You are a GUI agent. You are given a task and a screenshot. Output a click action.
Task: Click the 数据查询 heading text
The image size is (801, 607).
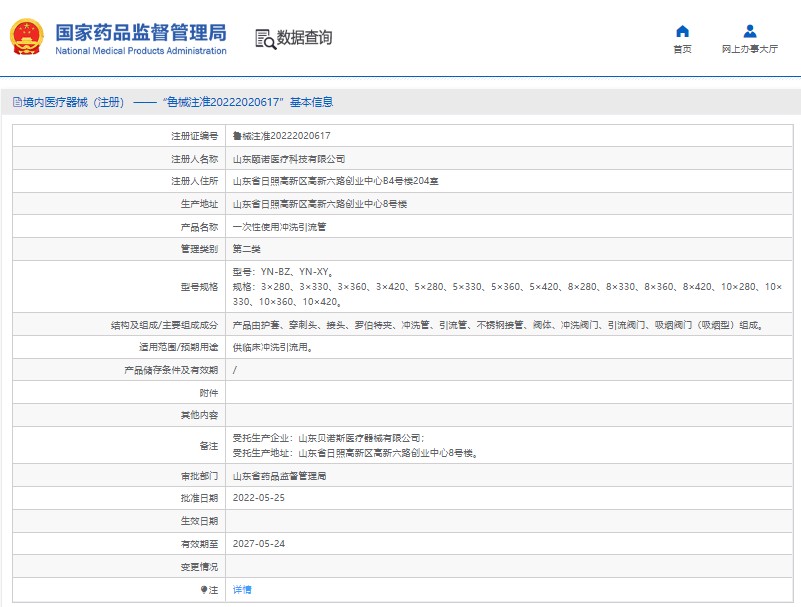coord(305,38)
